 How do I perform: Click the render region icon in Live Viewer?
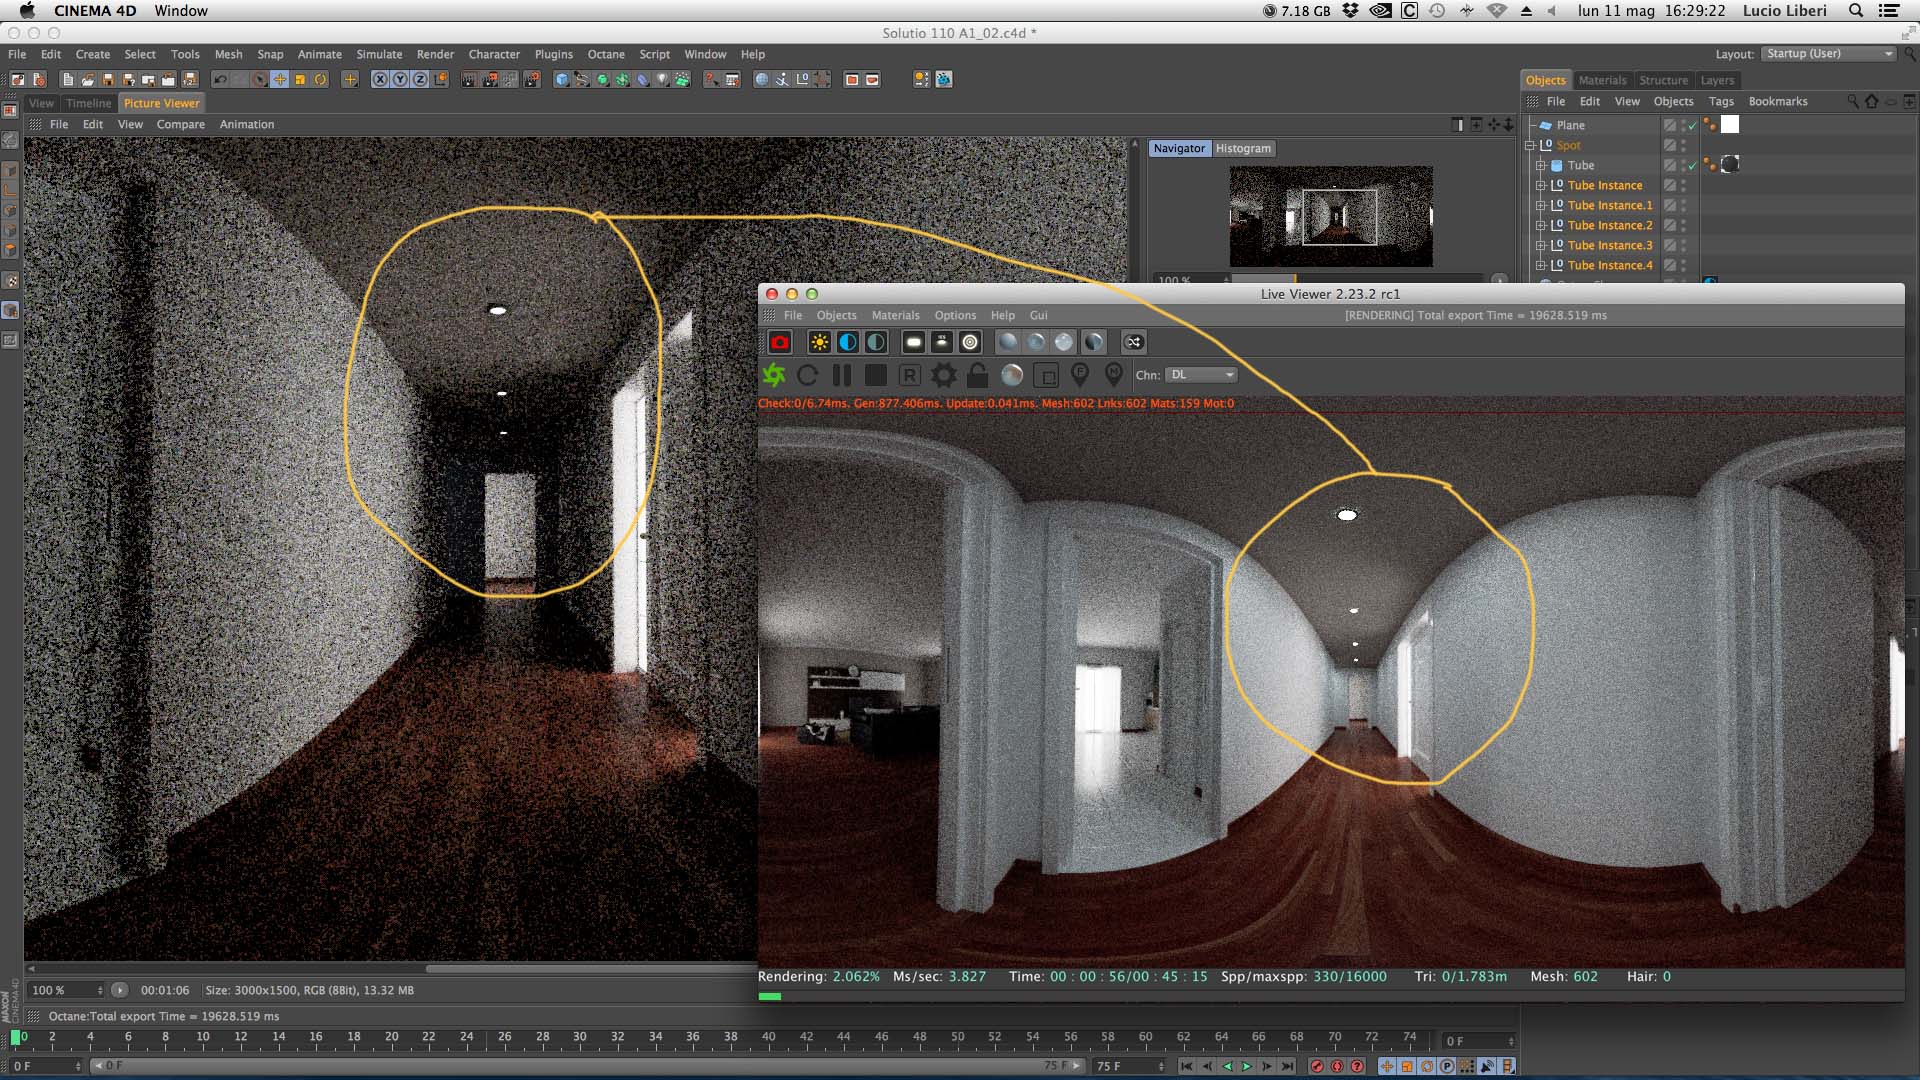click(1045, 376)
